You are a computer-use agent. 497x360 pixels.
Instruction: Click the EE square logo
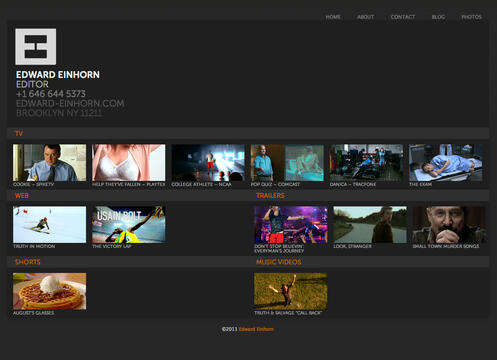click(36, 47)
